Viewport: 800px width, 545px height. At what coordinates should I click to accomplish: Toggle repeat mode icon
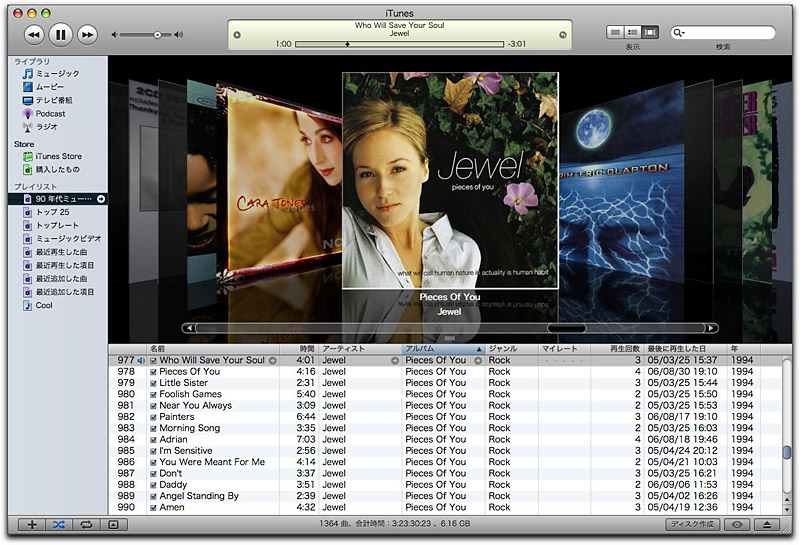pos(87,524)
